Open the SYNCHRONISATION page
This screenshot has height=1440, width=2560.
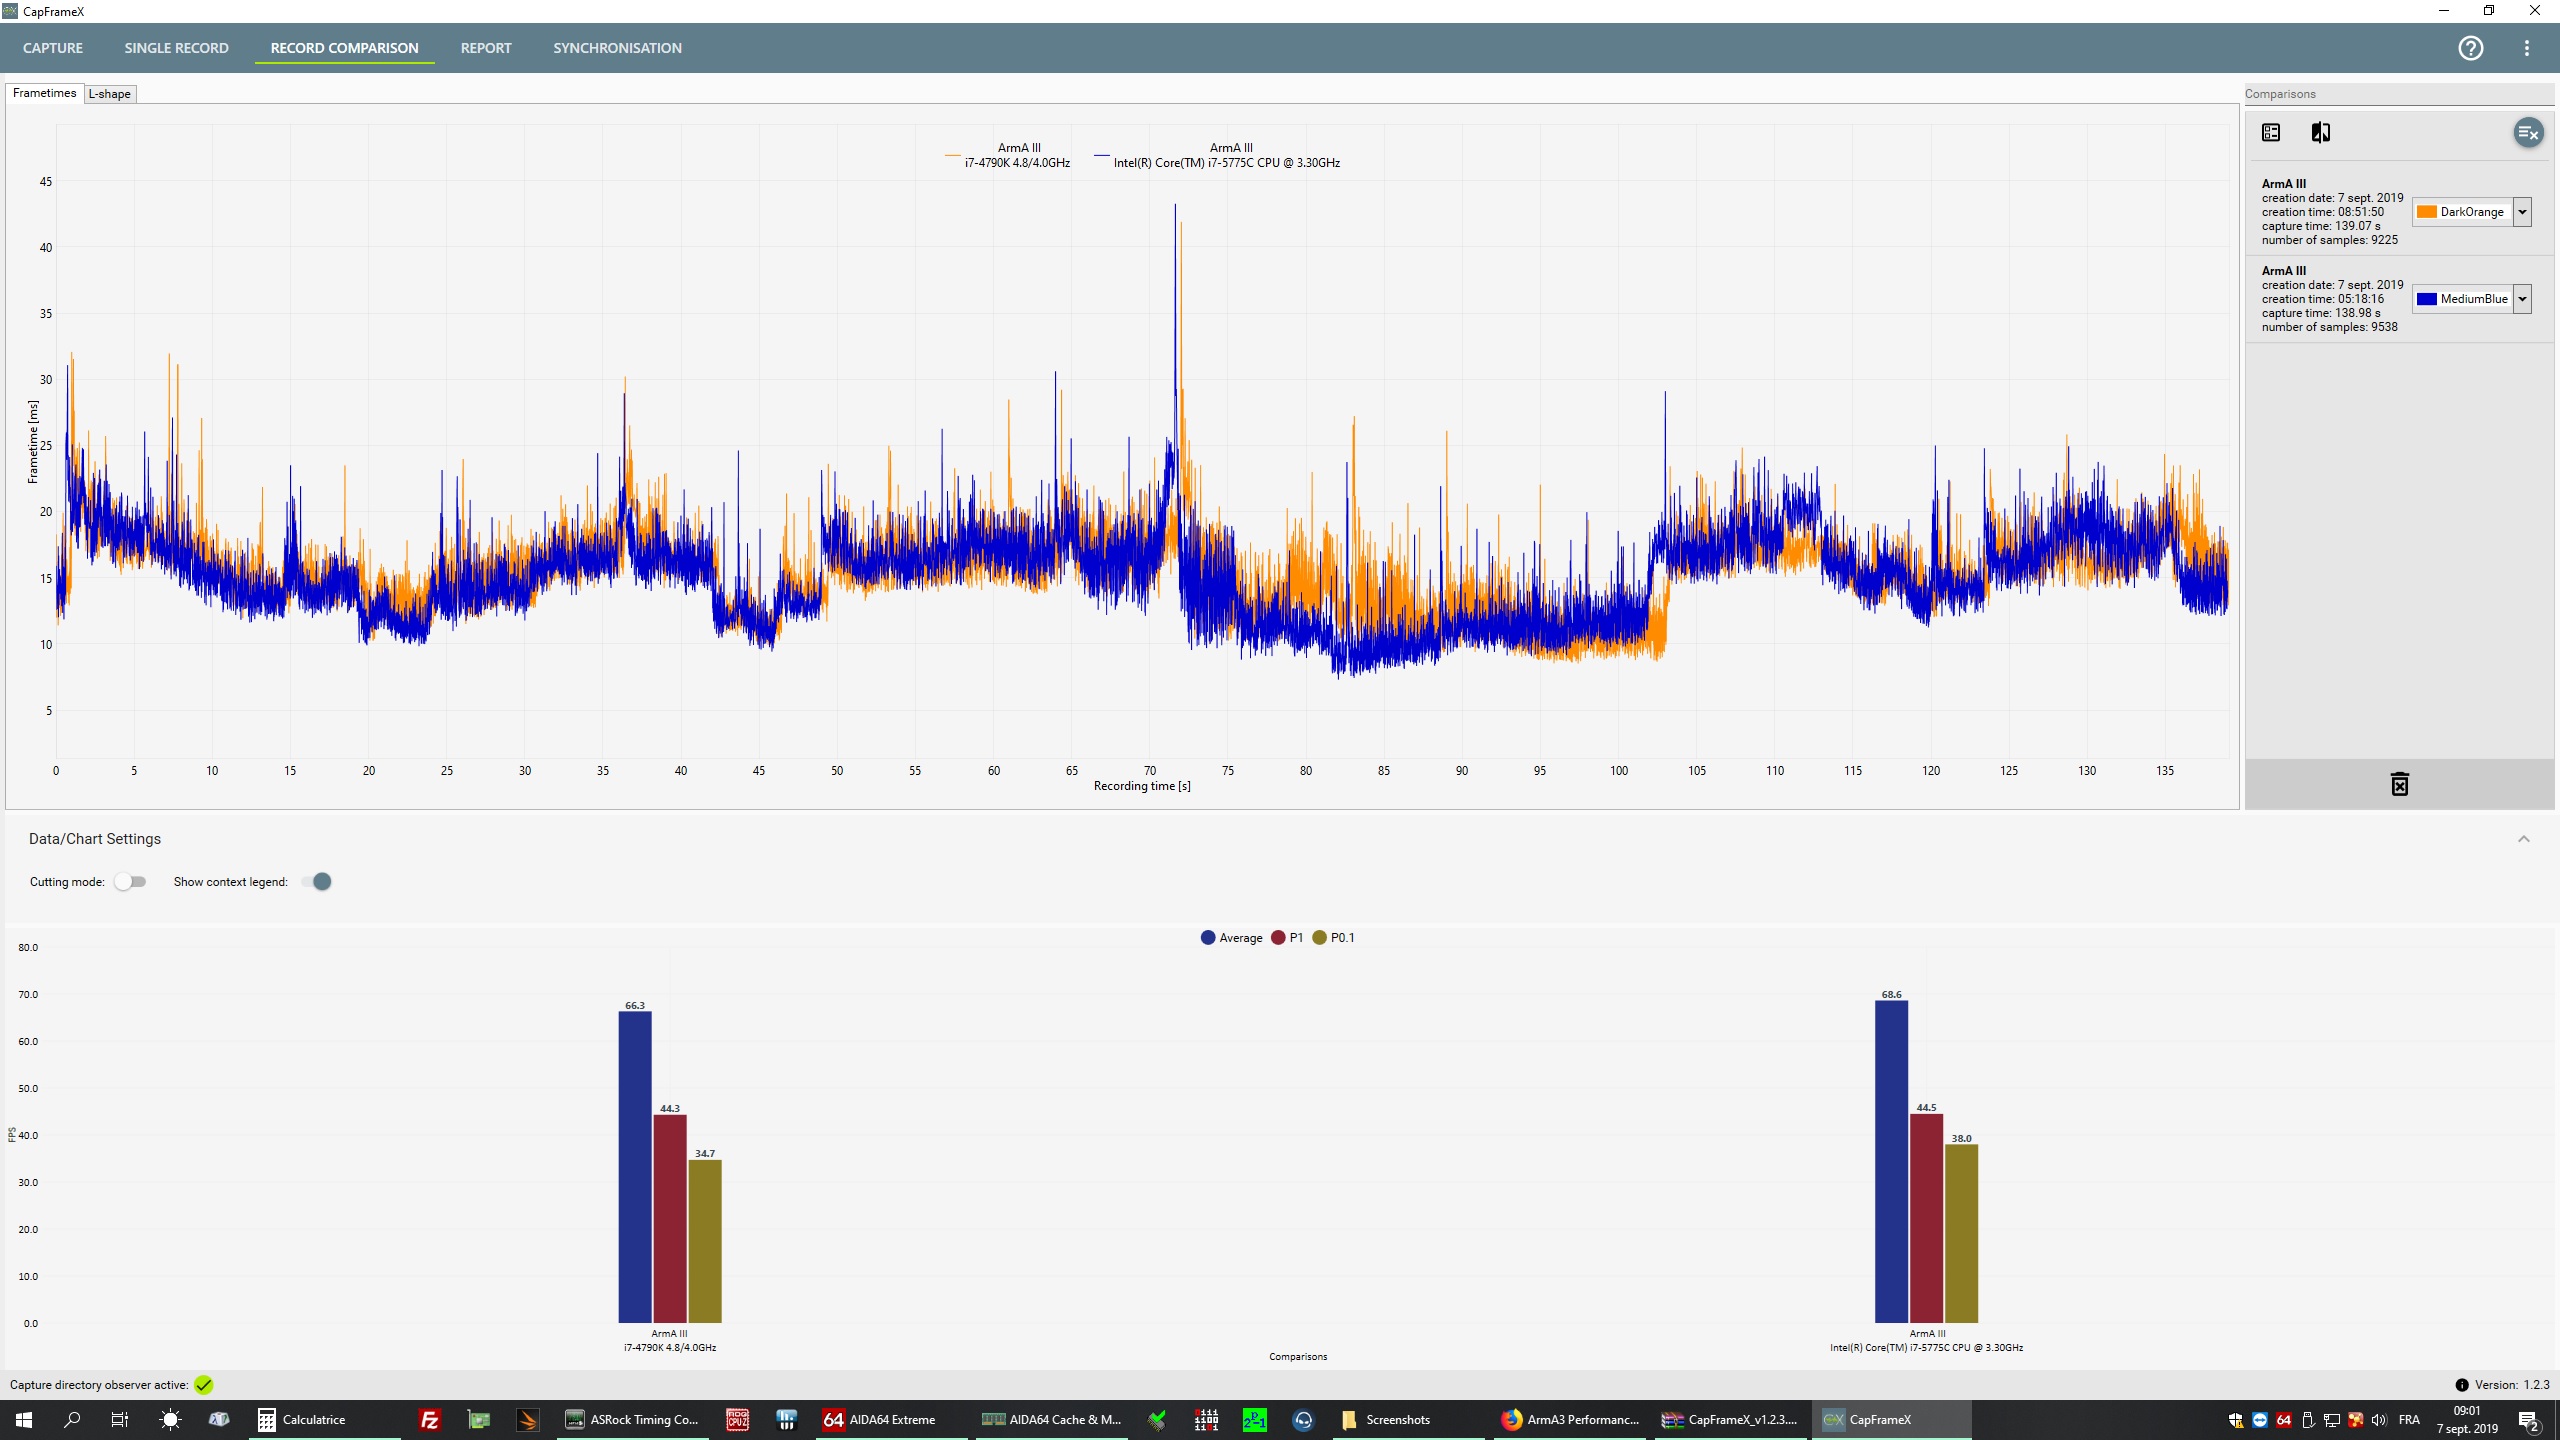(x=617, y=48)
